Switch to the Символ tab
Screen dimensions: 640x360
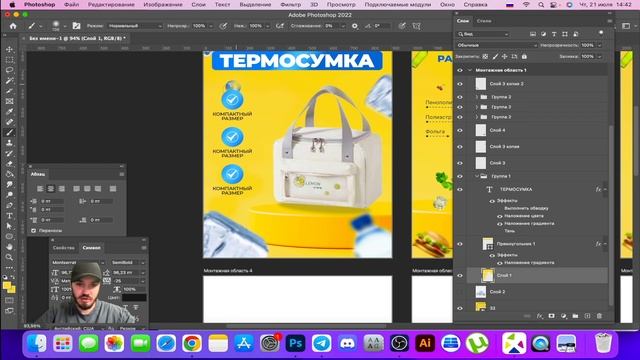(91, 248)
